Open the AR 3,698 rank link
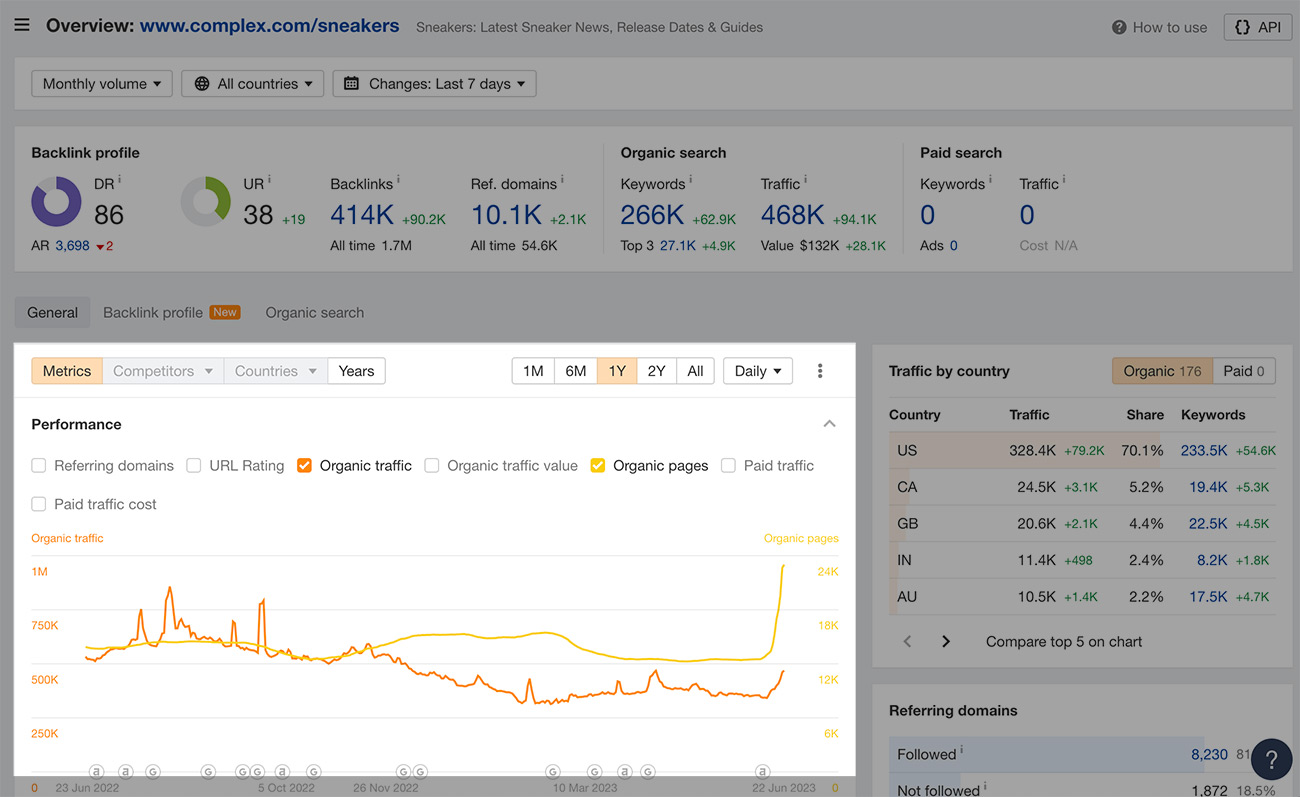Image resolution: width=1300 pixels, height=797 pixels. click(x=72, y=246)
